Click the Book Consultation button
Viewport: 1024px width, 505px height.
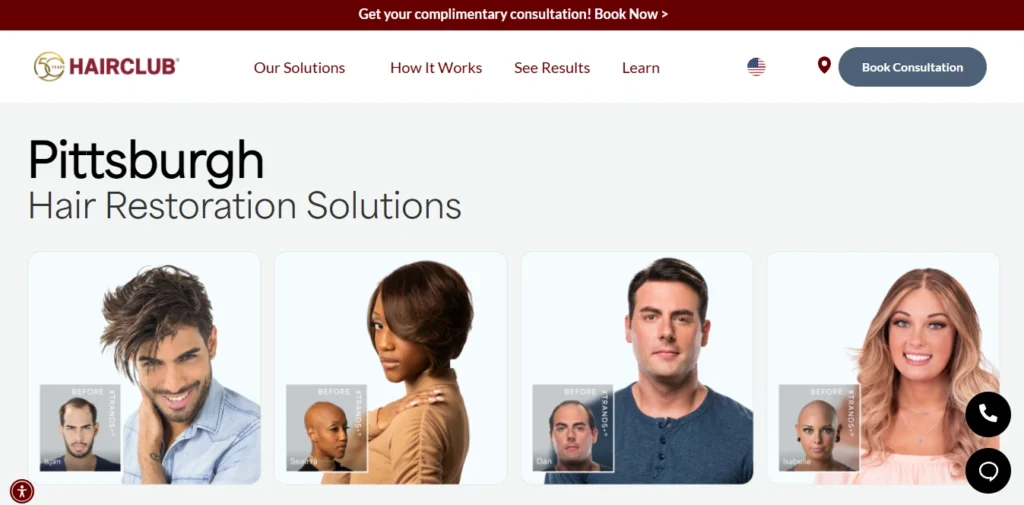(x=912, y=67)
